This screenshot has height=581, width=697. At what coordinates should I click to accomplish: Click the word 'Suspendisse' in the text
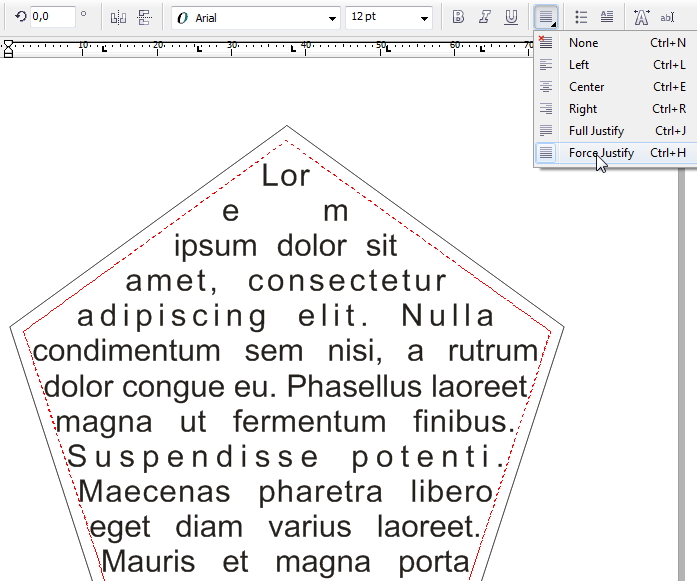(193, 457)
